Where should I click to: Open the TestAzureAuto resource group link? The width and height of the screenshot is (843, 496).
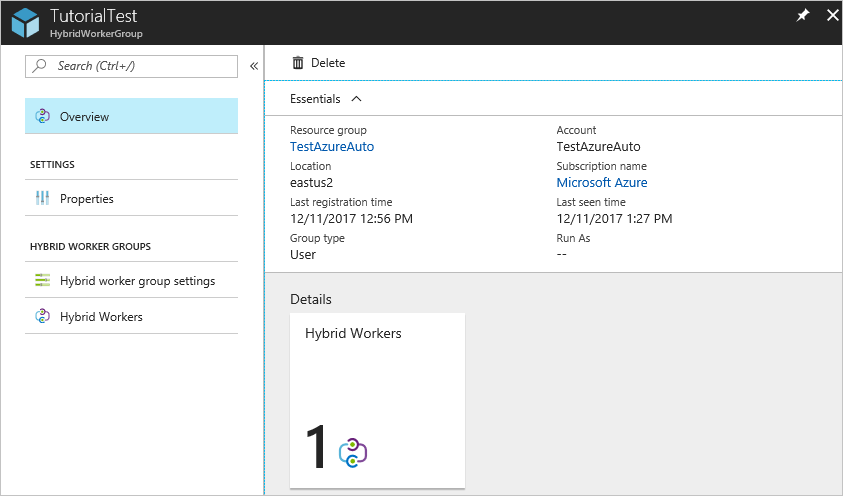(332, 147)
